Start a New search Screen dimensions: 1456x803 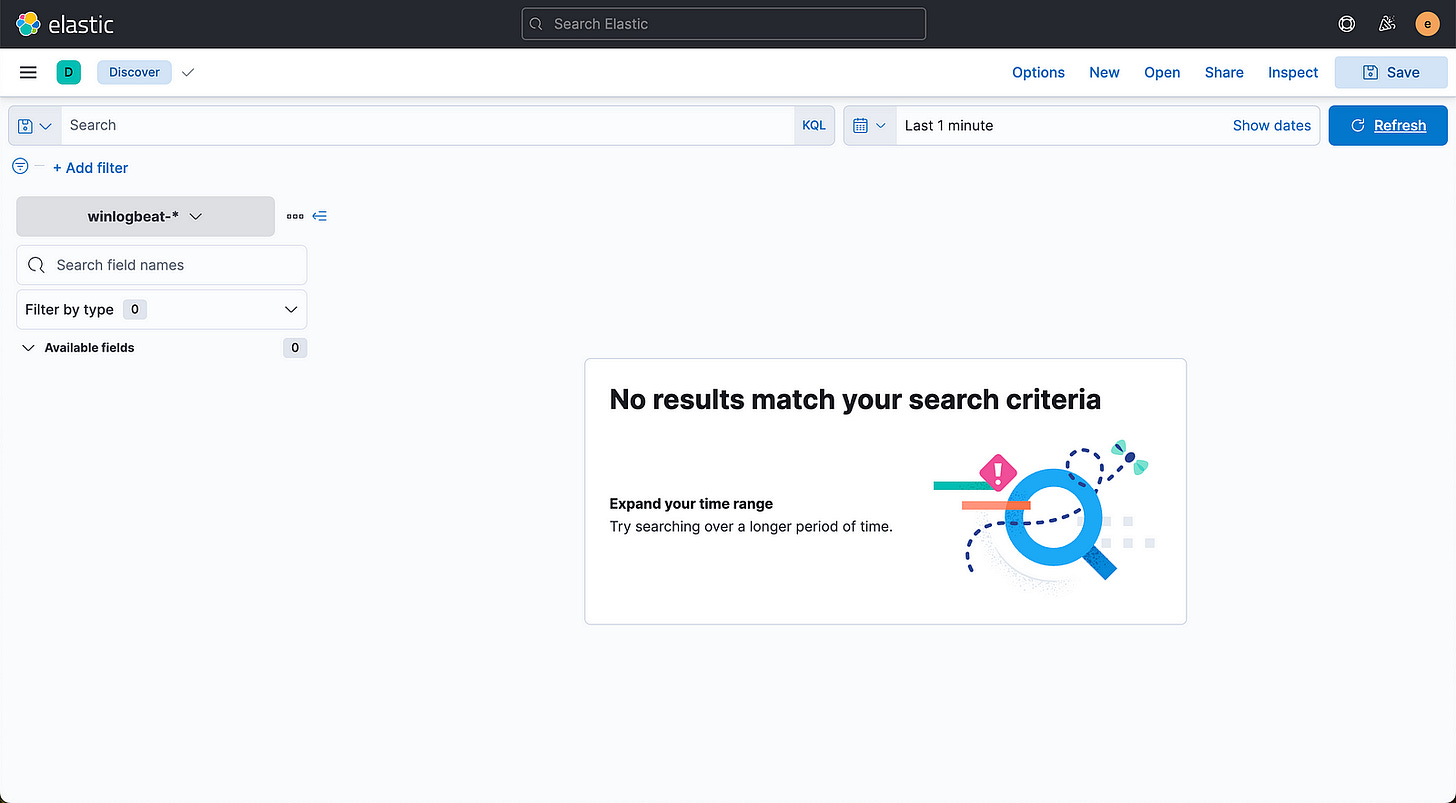click(1104, 72)
